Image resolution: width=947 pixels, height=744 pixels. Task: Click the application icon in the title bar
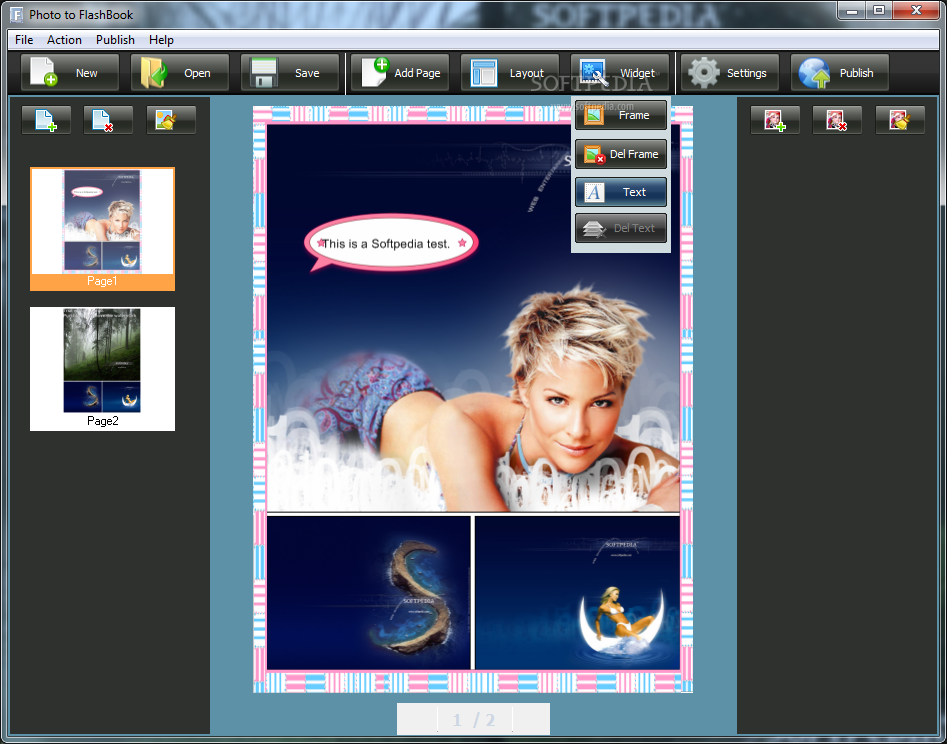[16, 14]
